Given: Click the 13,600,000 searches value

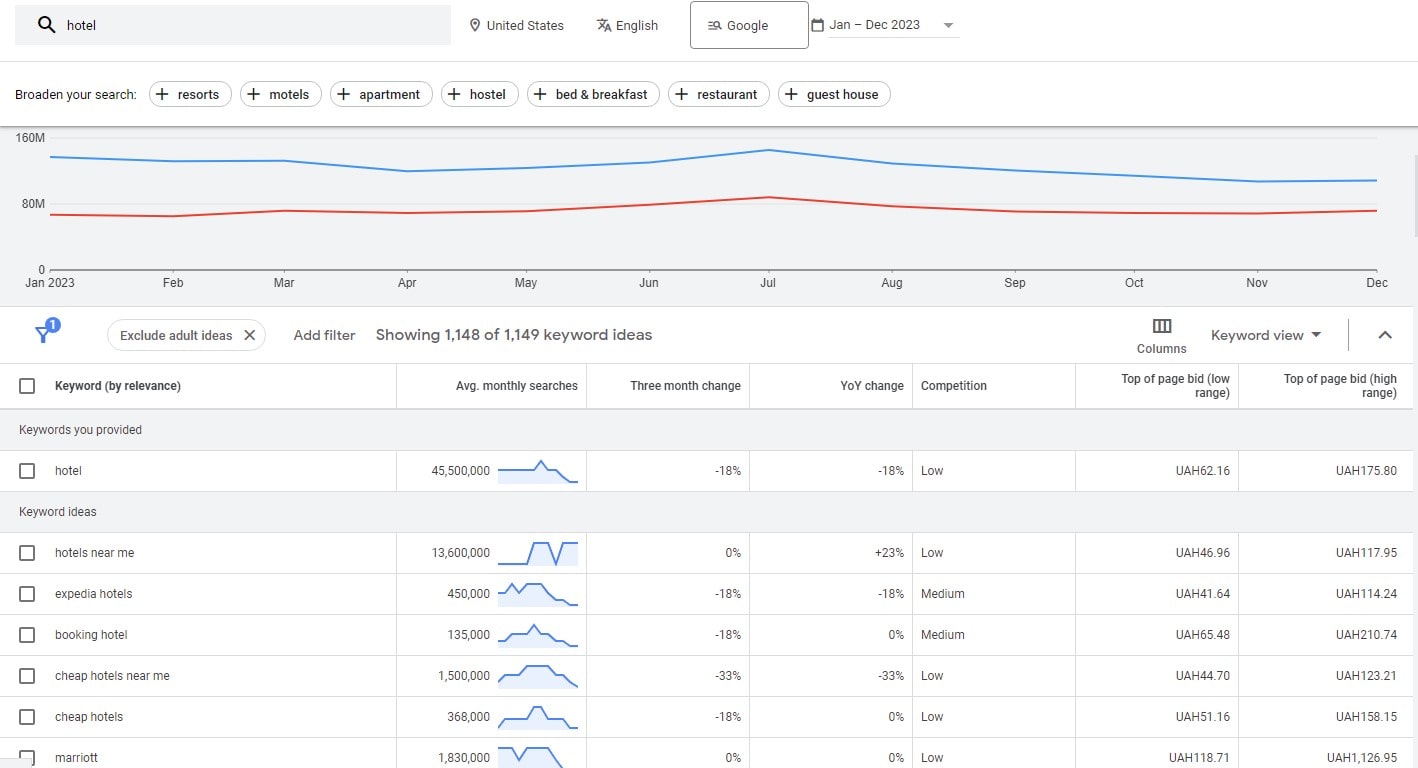Looking at the screenshot, I should [461, 553].
